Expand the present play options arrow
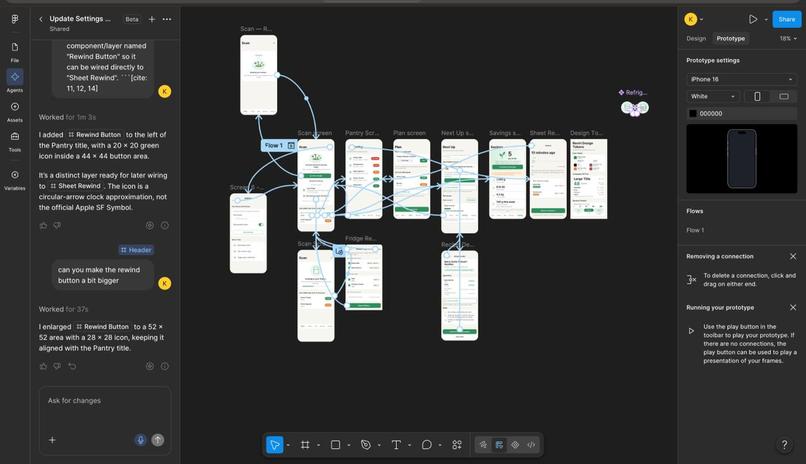Screen dimensions: 806x464 766,20
